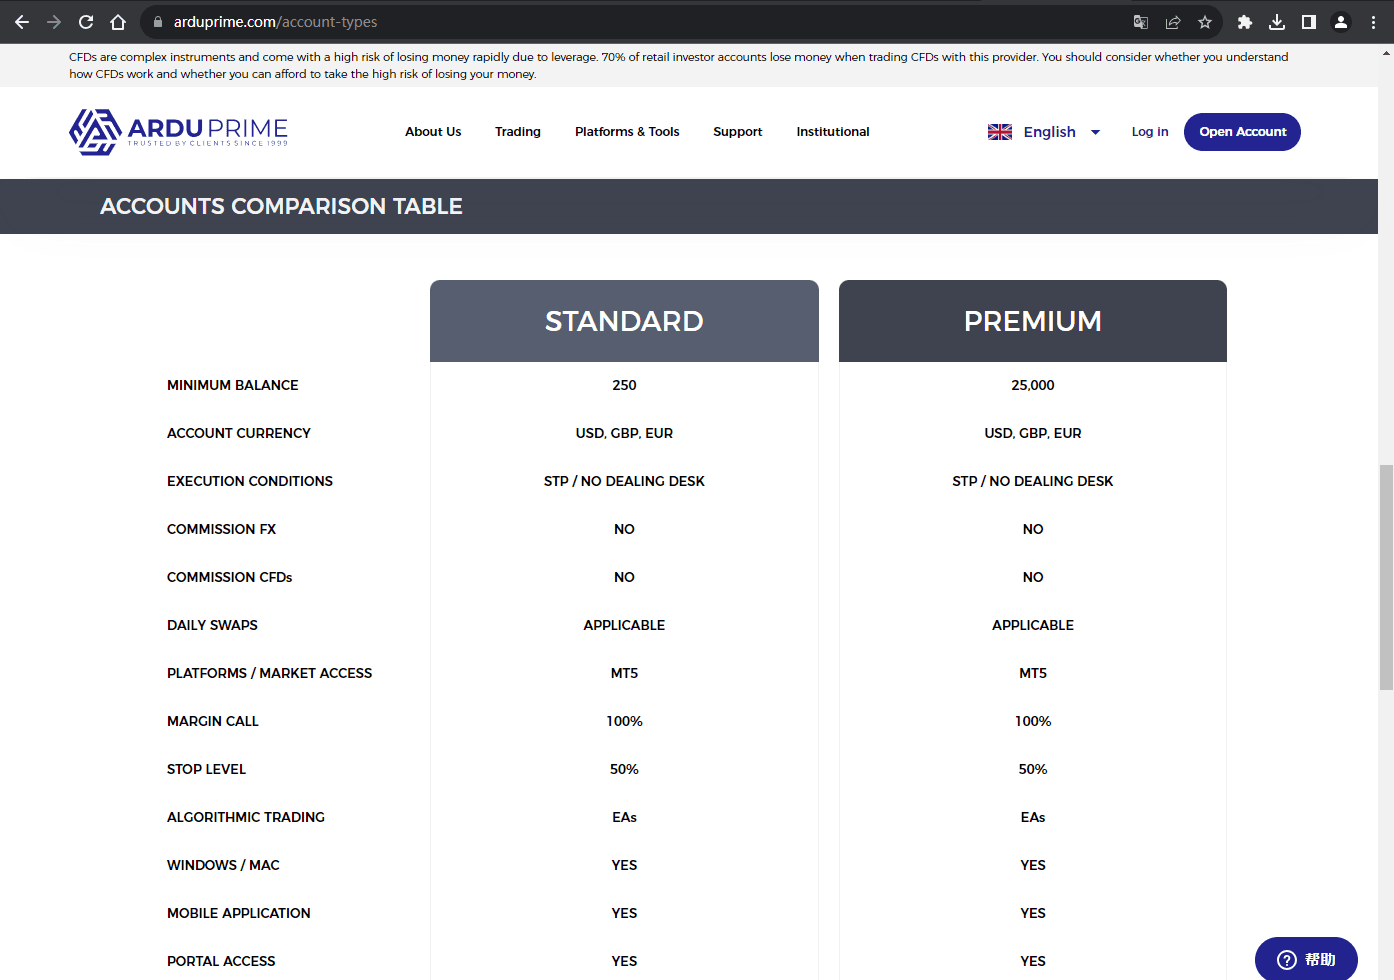Click the browser forward arrow
Image resolution: width=1394 pixels, height=980 pixels.
point(54,22)
